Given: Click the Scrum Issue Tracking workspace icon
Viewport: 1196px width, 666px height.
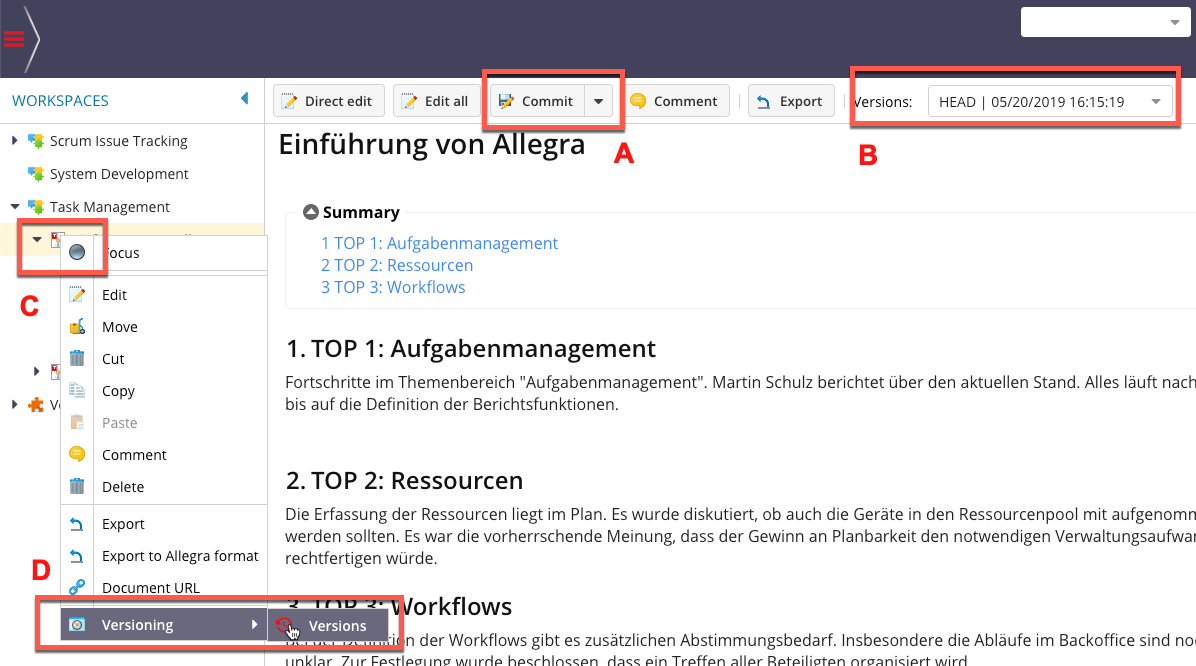Looking at the screenshot, I should click(x=36, y=141).
